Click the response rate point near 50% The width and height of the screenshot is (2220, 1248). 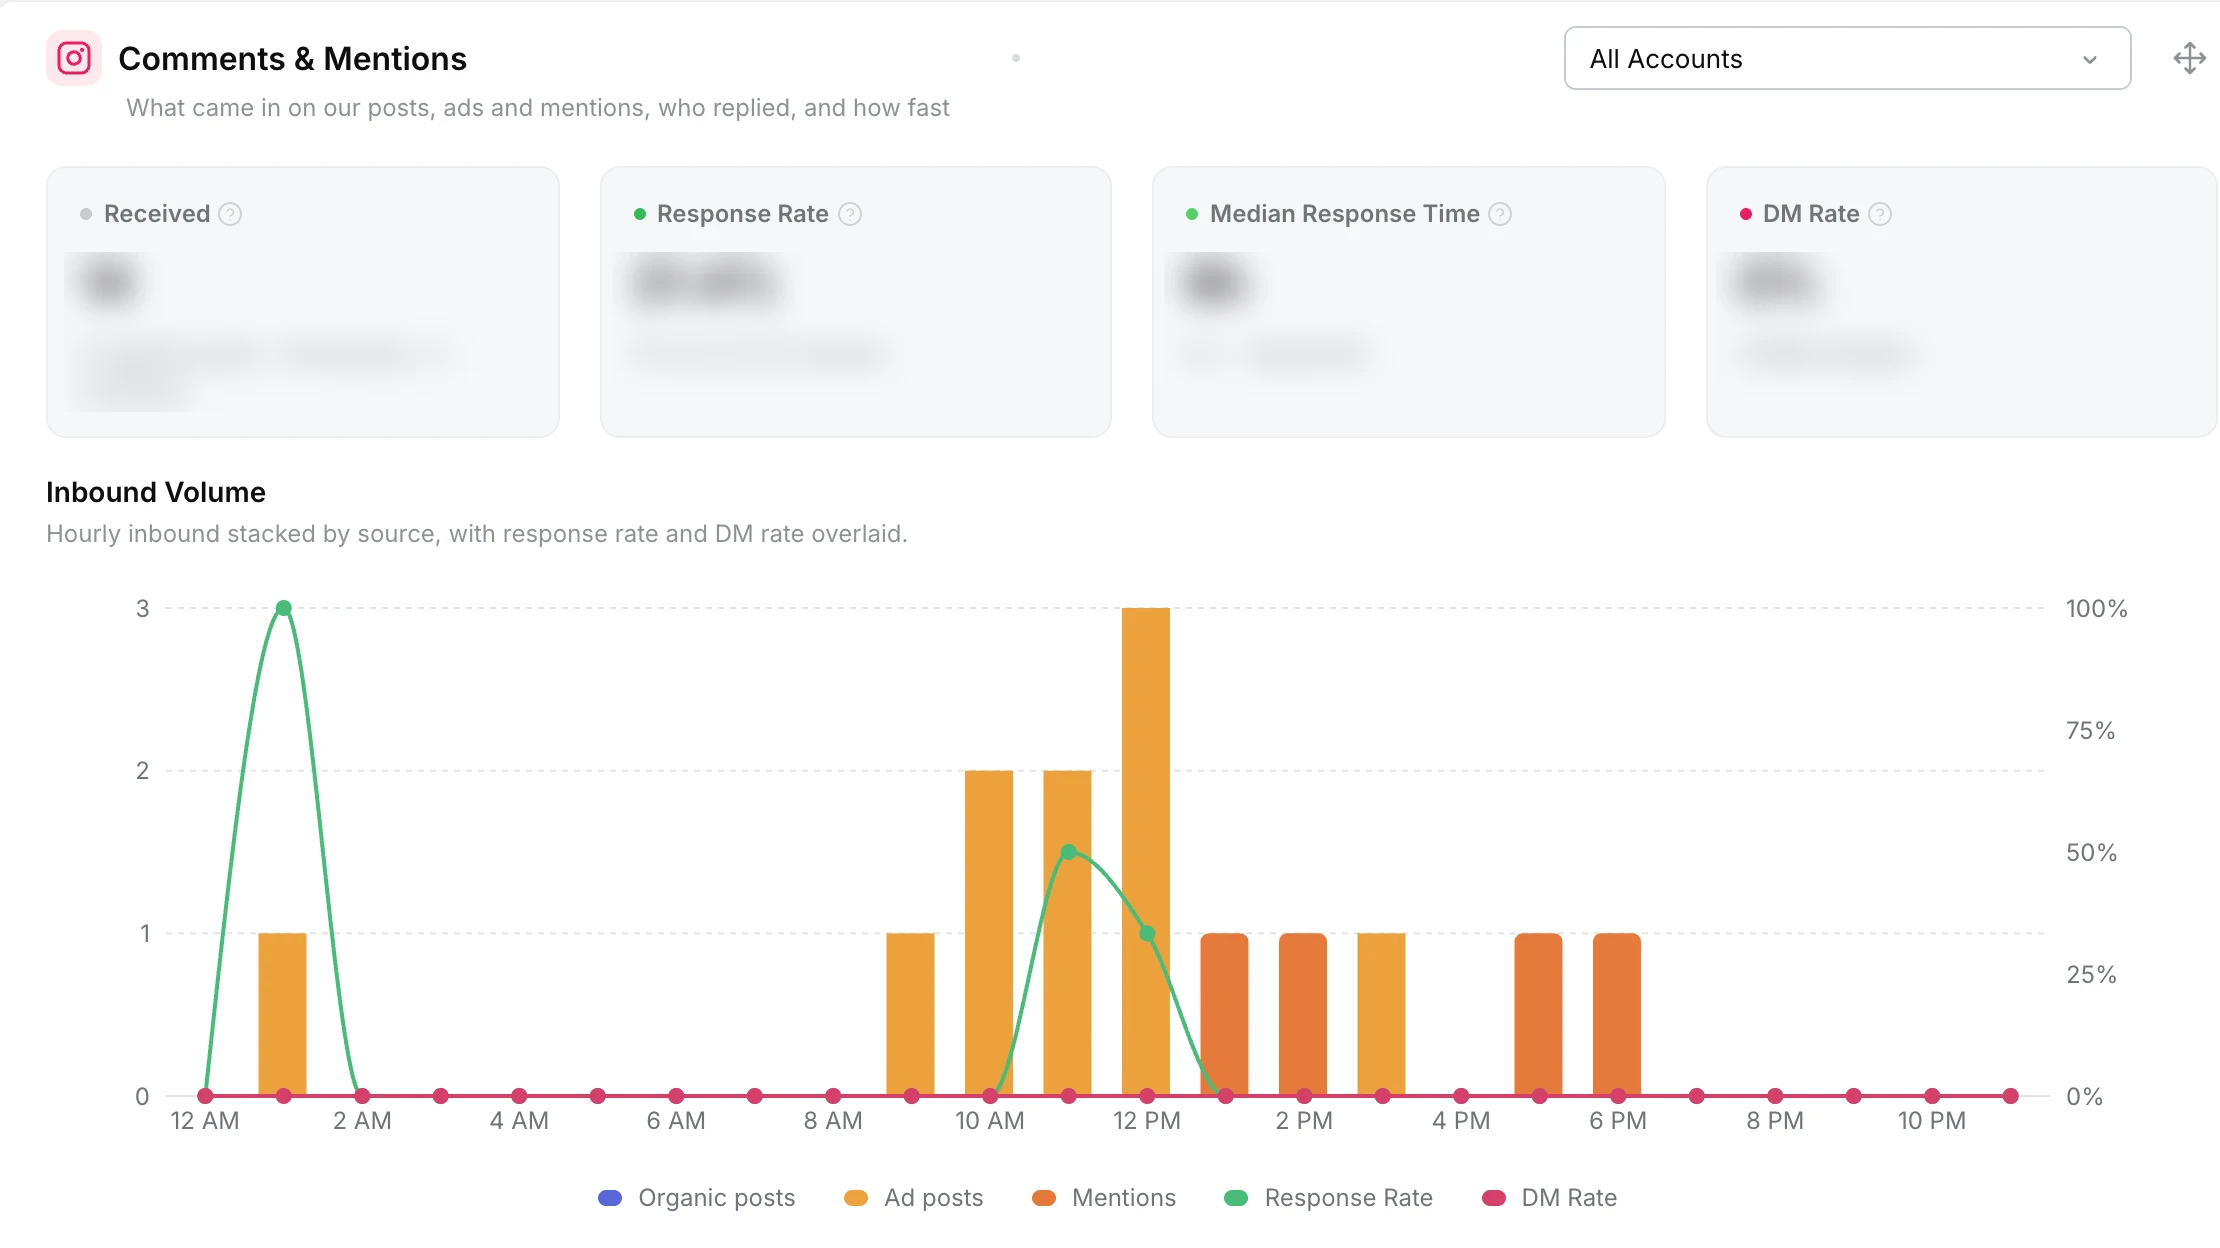pos(1068,852)
